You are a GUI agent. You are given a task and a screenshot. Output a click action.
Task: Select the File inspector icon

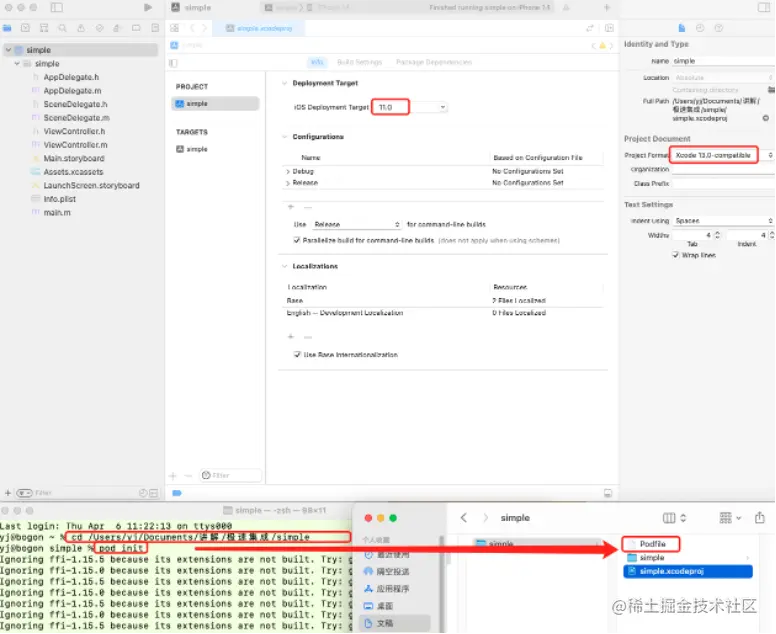[681, 28]
